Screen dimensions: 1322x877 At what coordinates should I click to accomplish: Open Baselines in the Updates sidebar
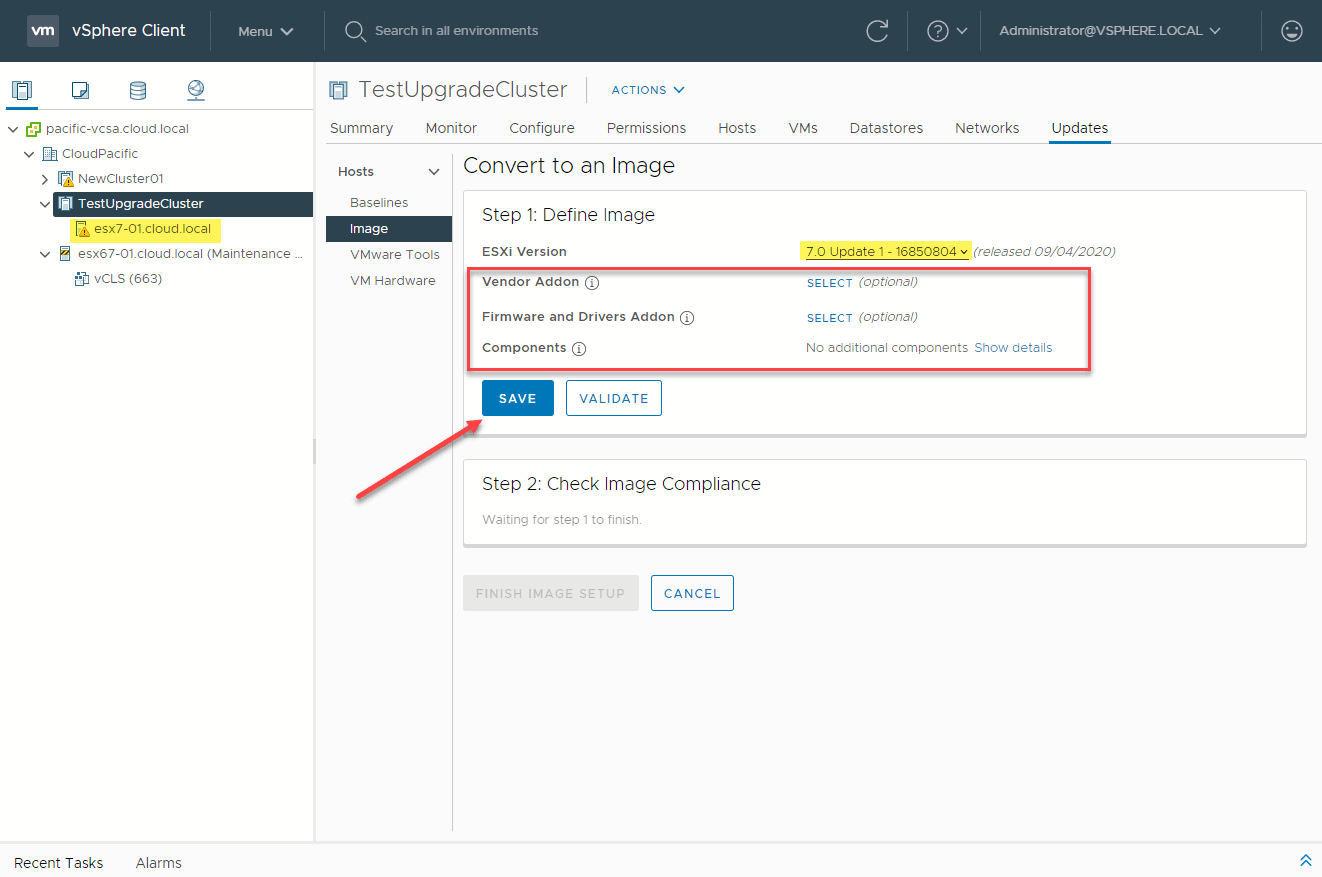[x=379, y=203]
